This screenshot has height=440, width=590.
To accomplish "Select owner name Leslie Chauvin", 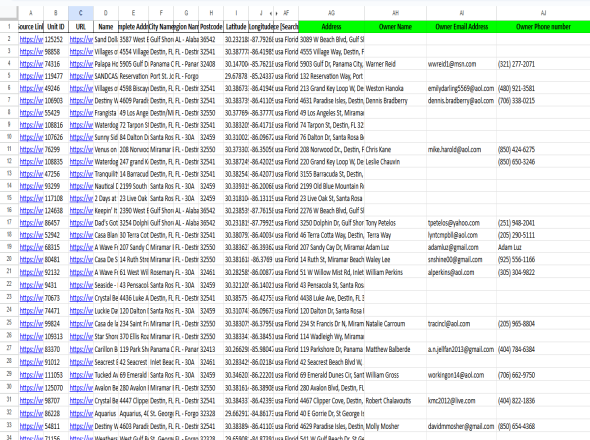I will click(395, 161).
